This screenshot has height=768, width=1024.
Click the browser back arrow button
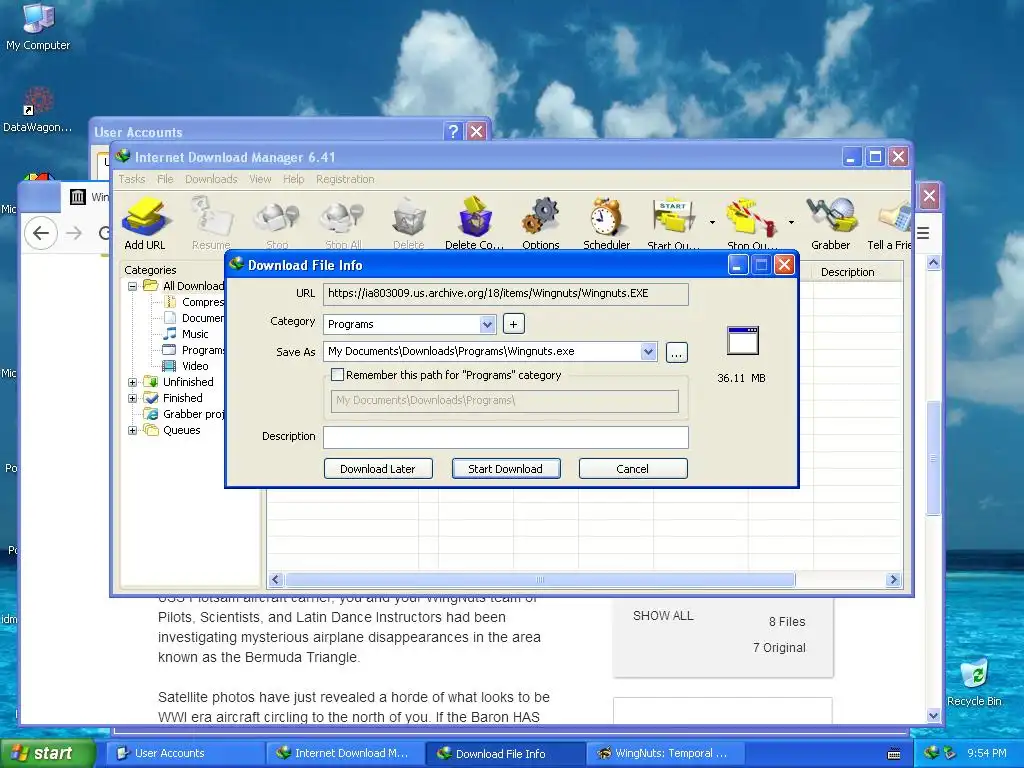[x=41, y=233]
